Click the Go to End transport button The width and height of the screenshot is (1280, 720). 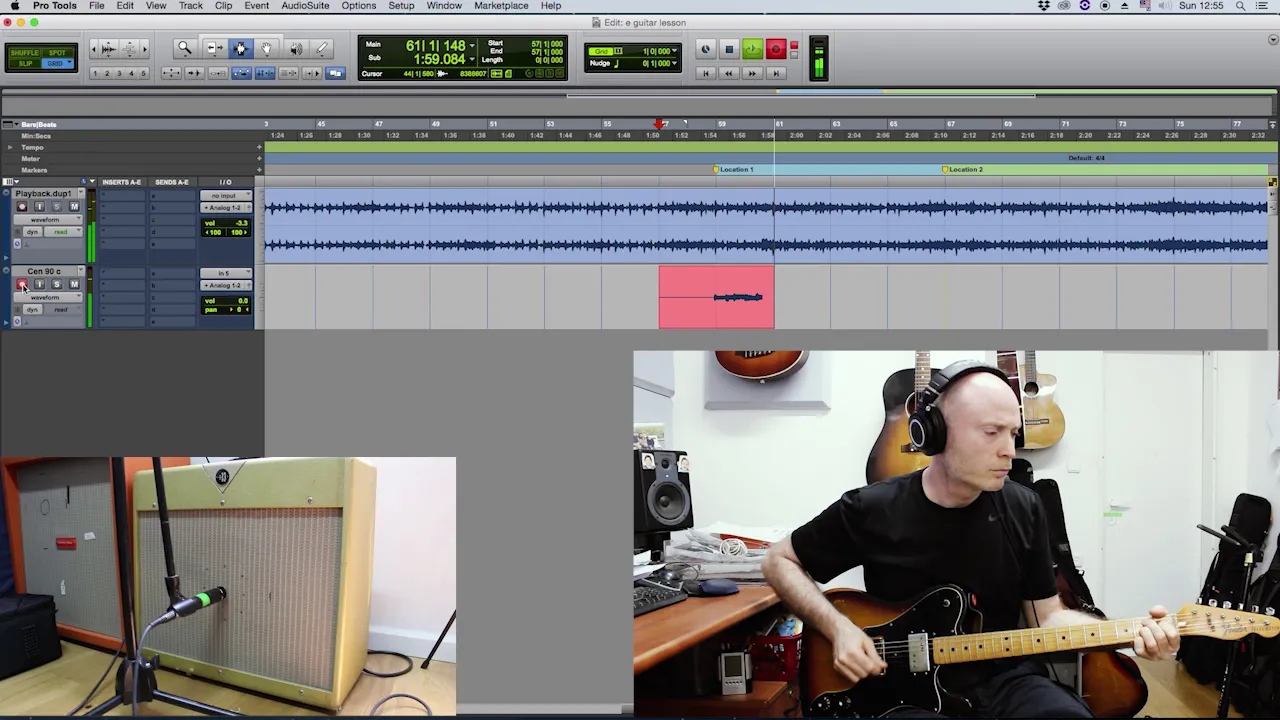[x=776, y=73]
